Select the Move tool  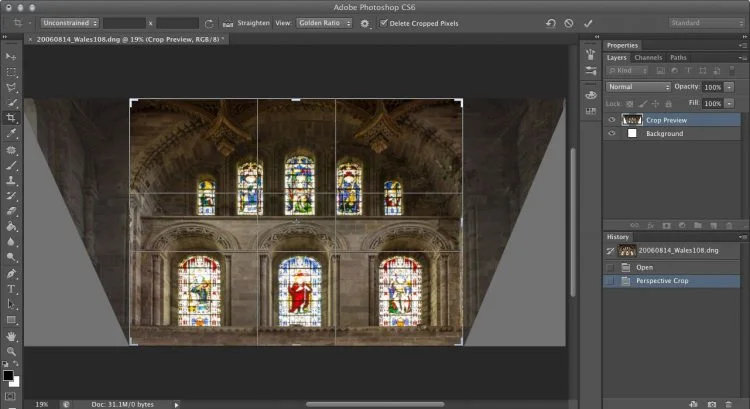click(x=11, y=56)
